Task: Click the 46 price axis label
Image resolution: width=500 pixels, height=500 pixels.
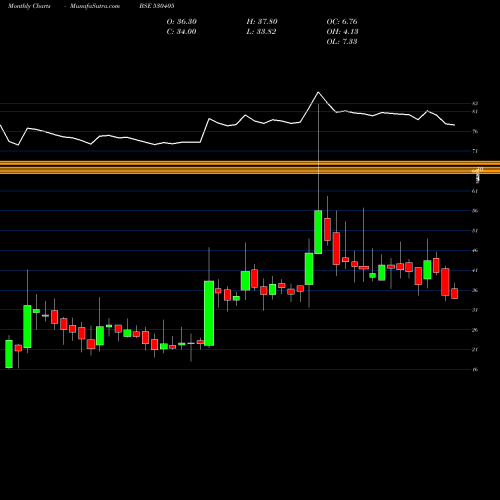Action: point(475,250)
